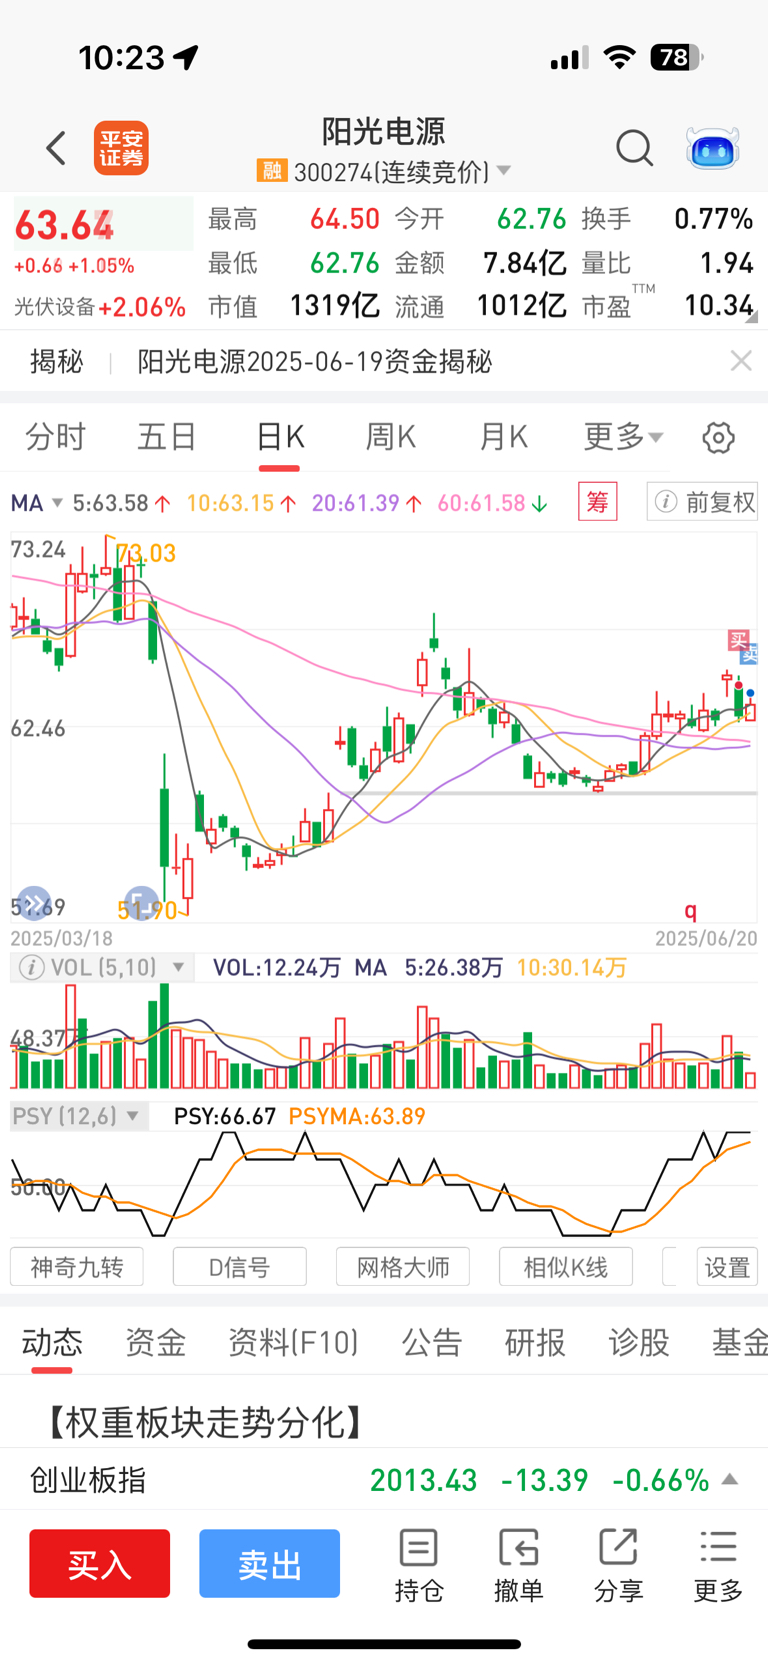Select the 资金 tab
The width and height of the screenshot is (769, 1665).
(155, 1342)
